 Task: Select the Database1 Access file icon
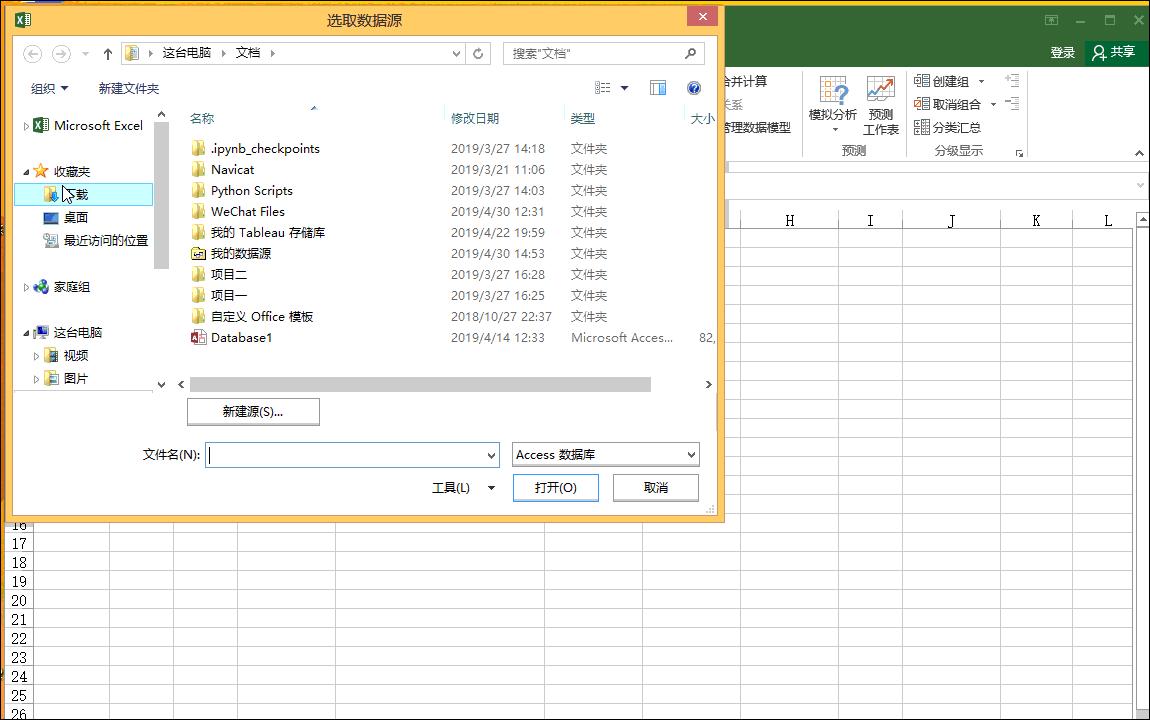198,338
